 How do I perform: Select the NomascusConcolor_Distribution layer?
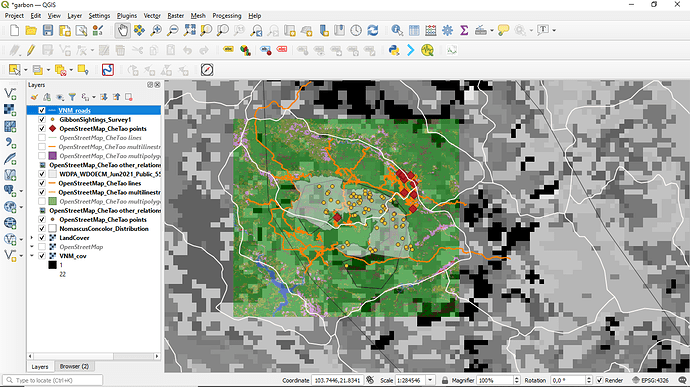[104, 229]
